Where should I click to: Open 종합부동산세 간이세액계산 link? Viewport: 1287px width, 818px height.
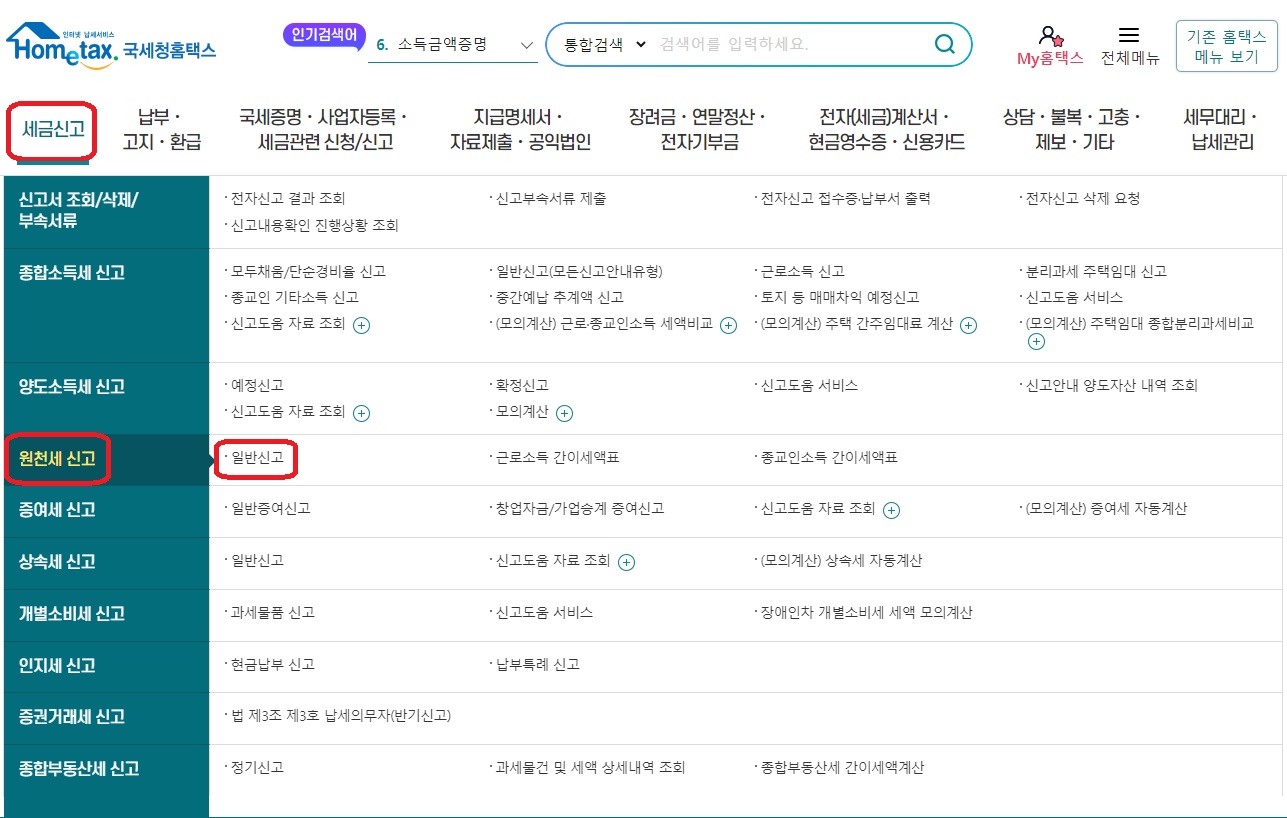843,768
